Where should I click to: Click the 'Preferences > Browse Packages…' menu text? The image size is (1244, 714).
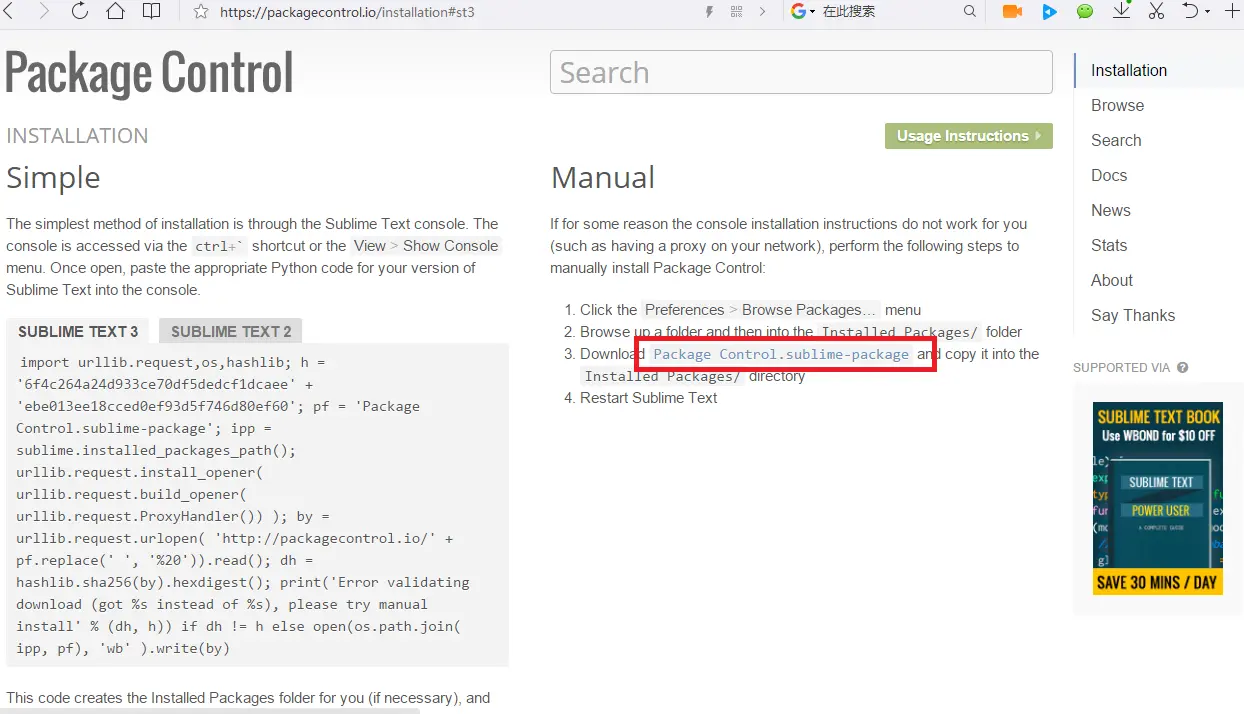761,310
